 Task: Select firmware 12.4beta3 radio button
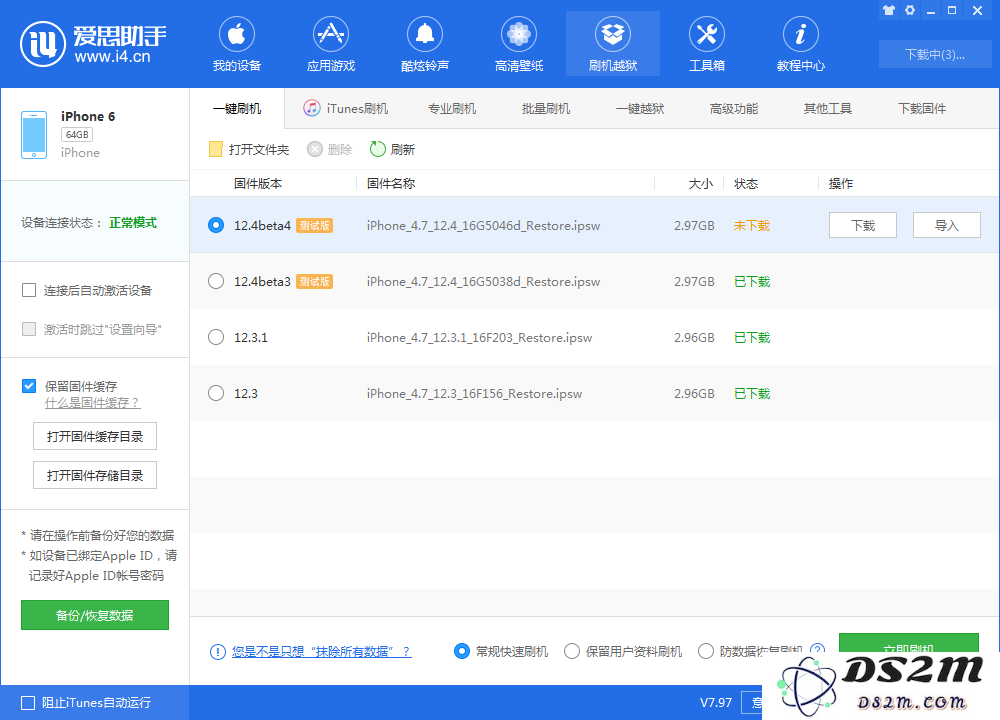coord(216,281)
